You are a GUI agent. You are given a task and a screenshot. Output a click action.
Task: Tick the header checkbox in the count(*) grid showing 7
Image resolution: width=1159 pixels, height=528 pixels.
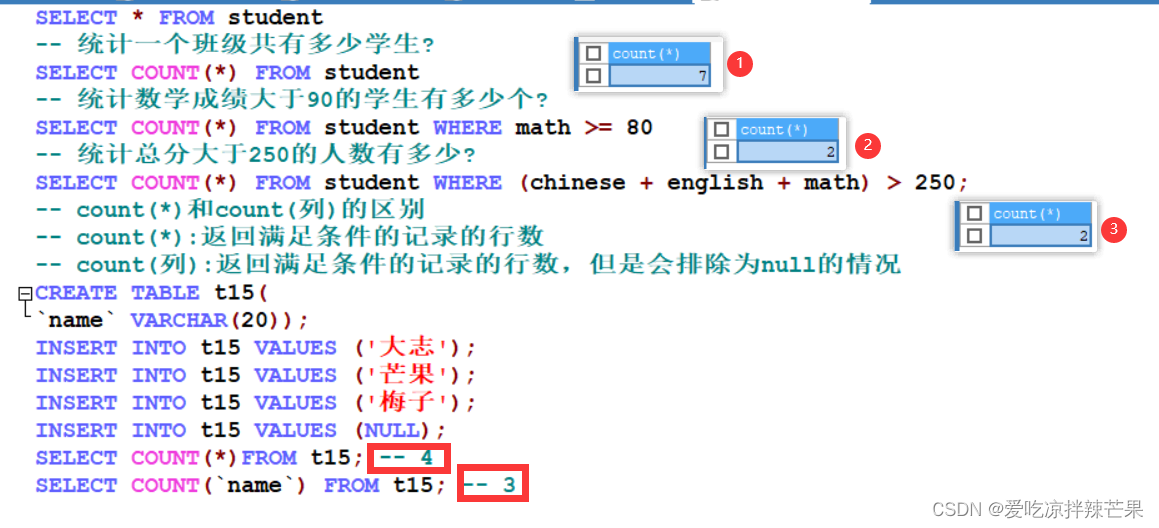coord(593,54)
